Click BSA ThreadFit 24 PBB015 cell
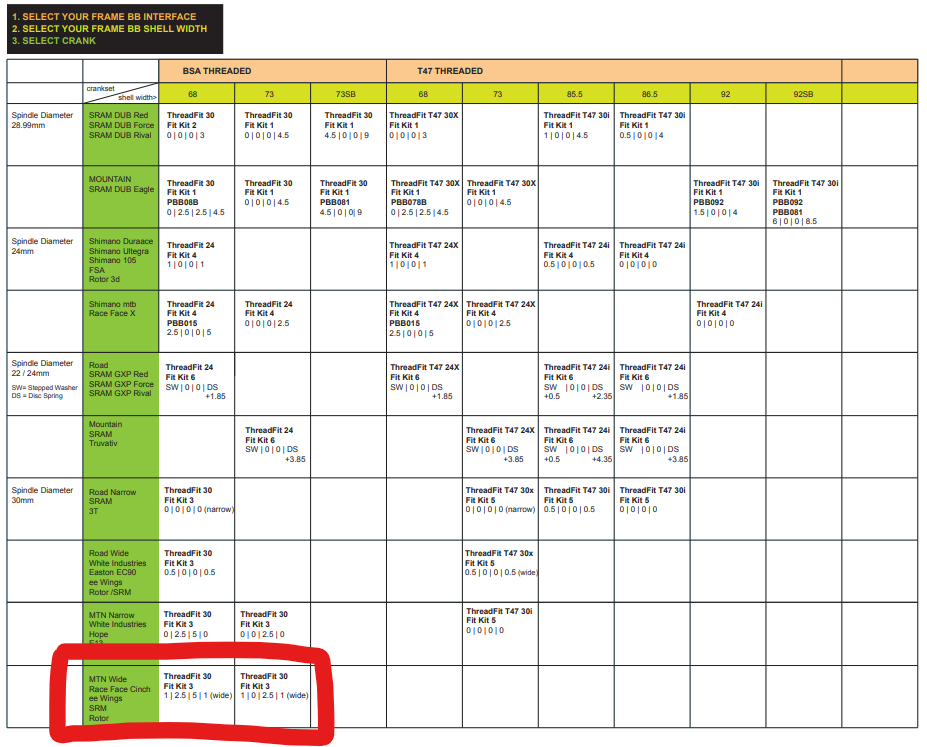Image resolution: width=927 pixels, height=747 pixels. pyautogui.click(x=197, y=321)
